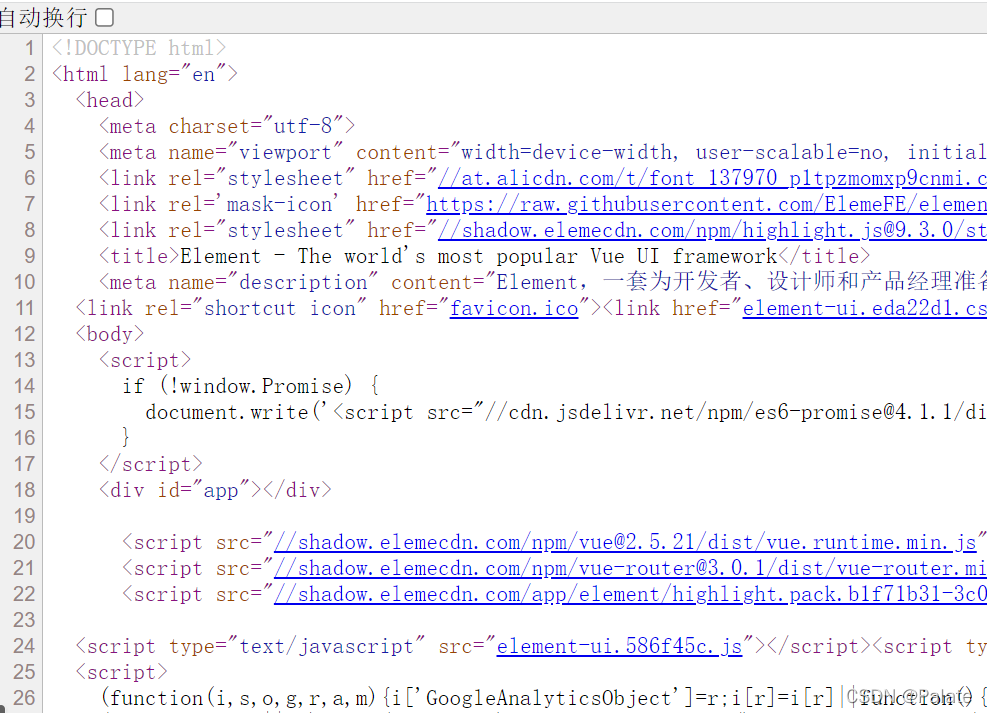Click the closing </script> tag on line 17
The width and height of the screenshot is (987, 713).
tap(150, 464)
